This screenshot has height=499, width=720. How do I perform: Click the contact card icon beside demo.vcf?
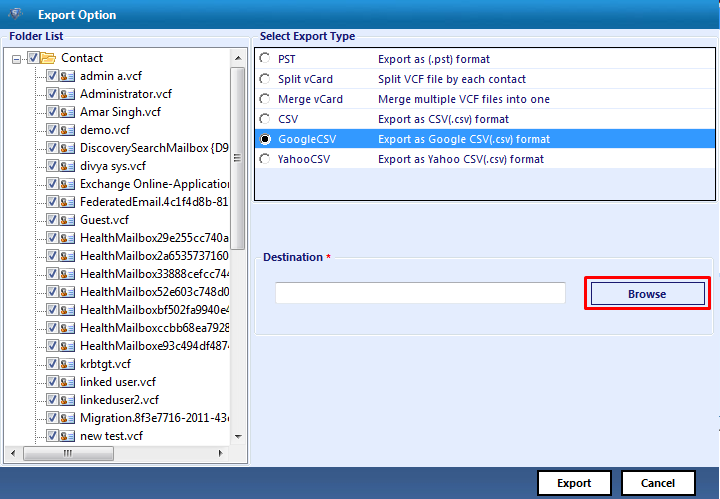(x=67, y=130)
